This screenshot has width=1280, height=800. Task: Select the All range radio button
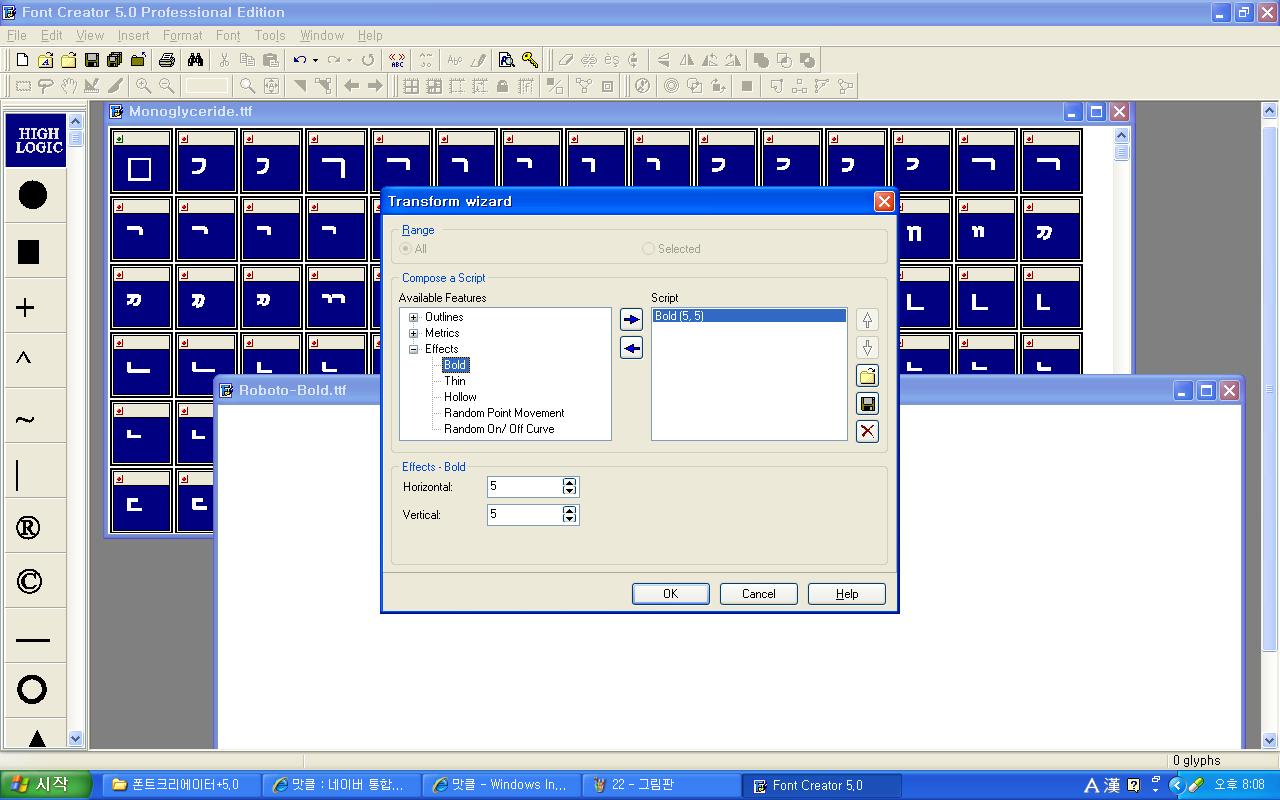[x=406, y=249]
